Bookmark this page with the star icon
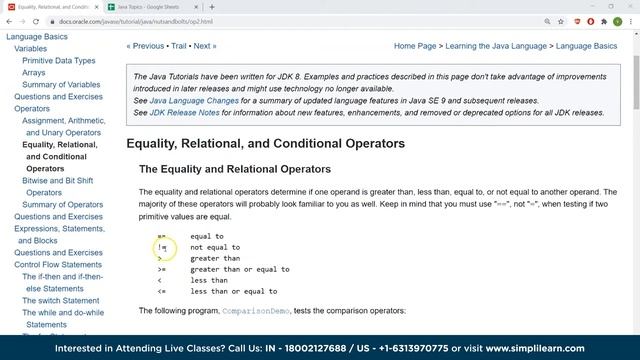The height and width of the screenshot is (360, 640). click(x=561, y=22)
